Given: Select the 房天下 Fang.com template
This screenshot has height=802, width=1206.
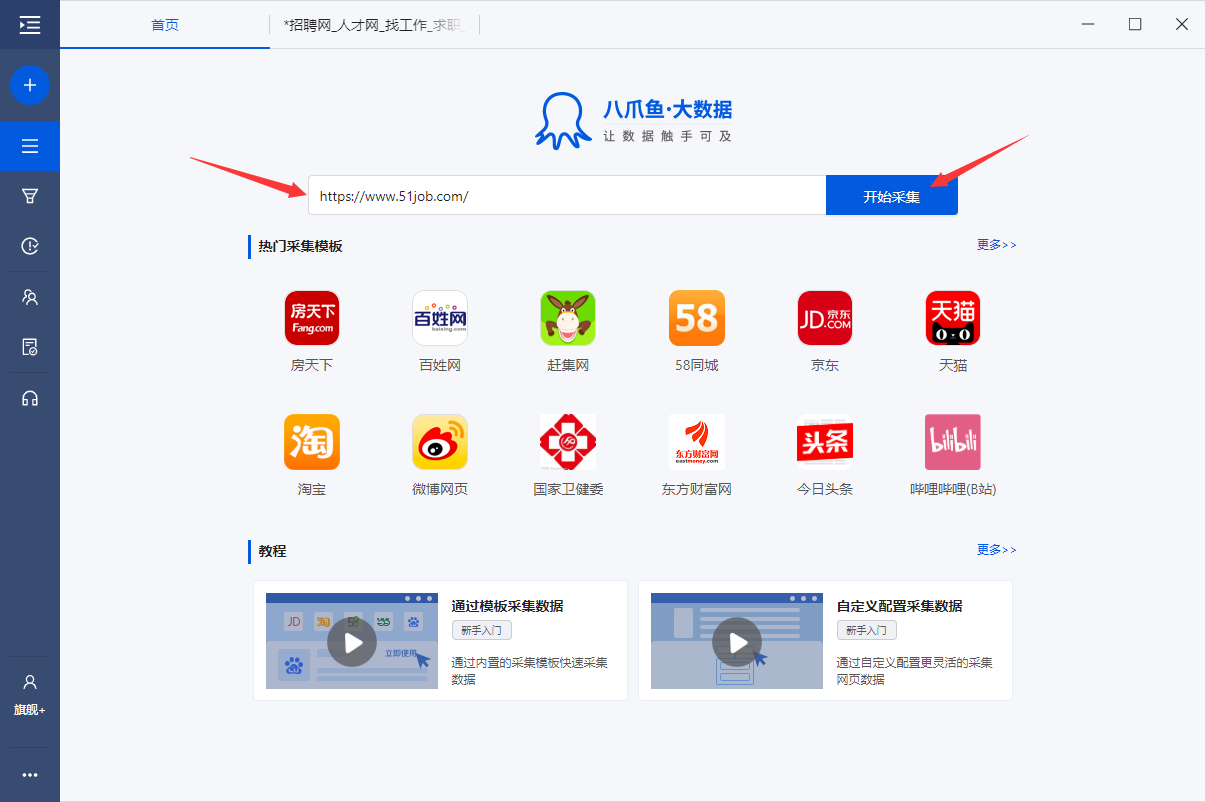Looking at the screenshot, I should click(312, 318).
